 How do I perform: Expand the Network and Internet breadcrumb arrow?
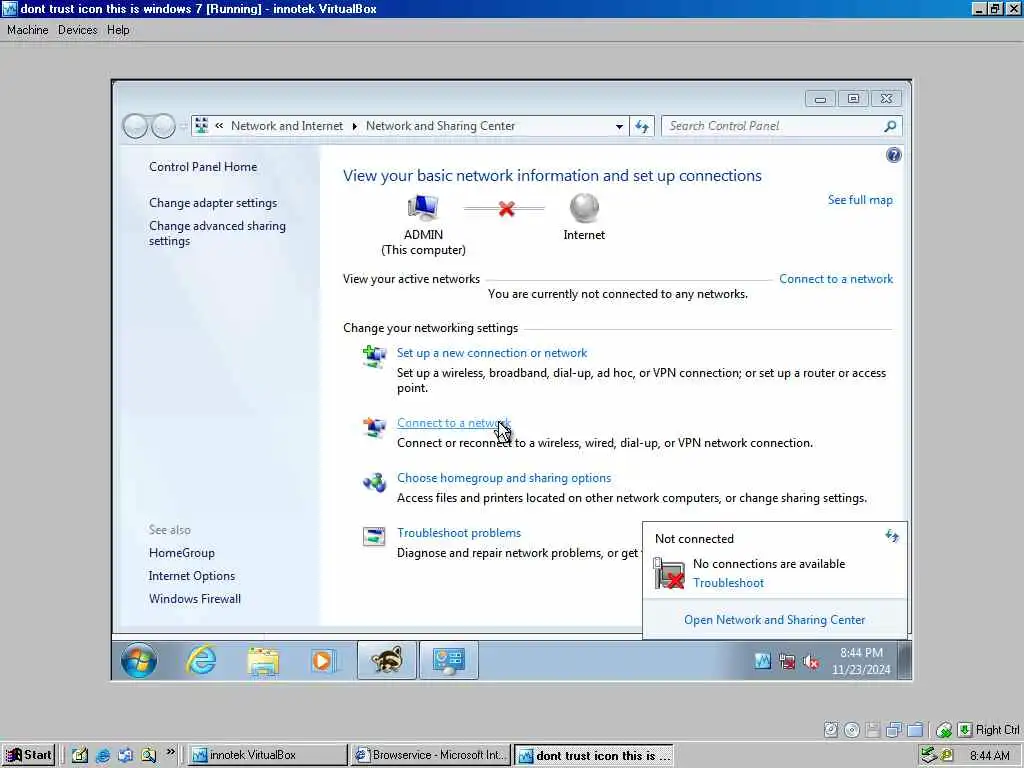click(x=355, y=126)
